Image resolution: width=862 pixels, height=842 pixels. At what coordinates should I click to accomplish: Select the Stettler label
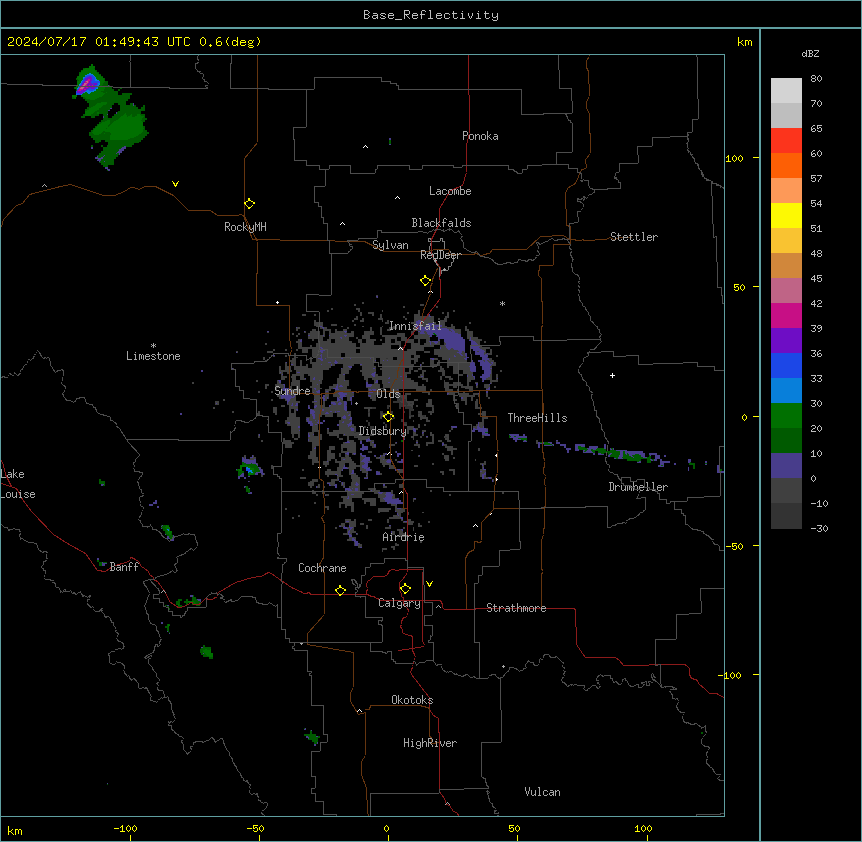(634, 237)
